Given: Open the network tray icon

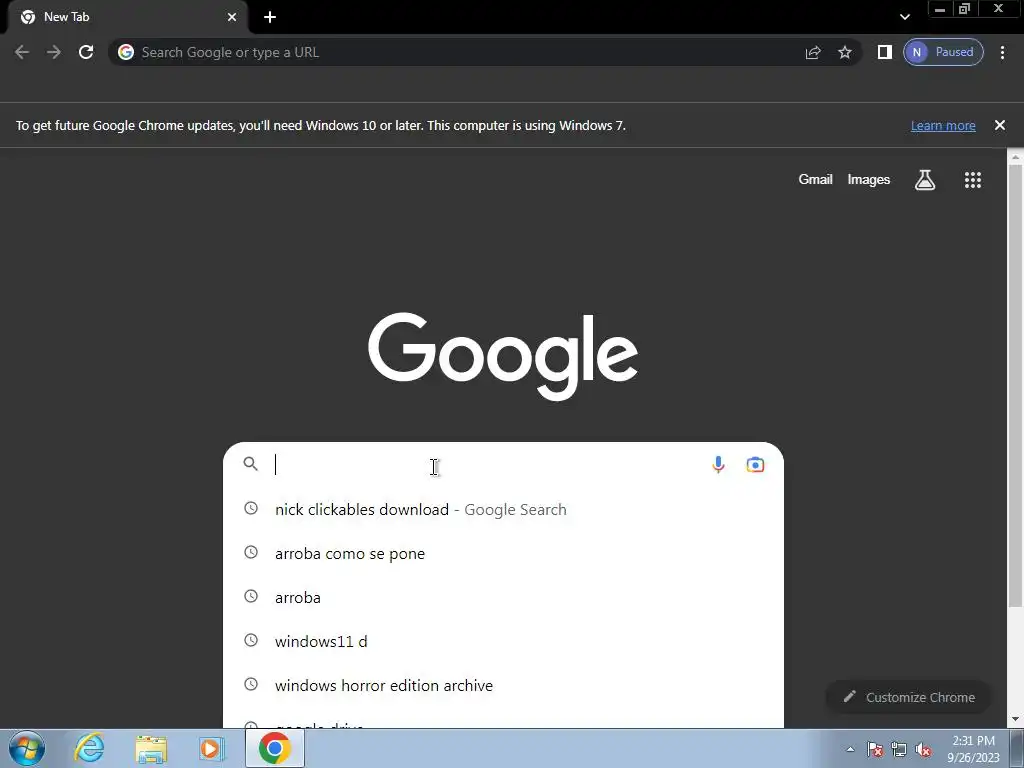Looking at the screenshot, I should (x=899, y=749).
